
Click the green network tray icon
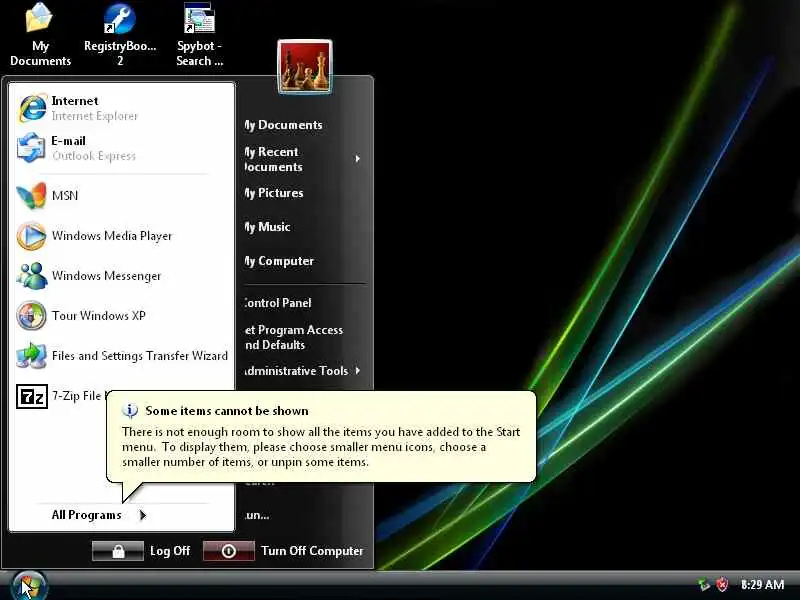704,585
